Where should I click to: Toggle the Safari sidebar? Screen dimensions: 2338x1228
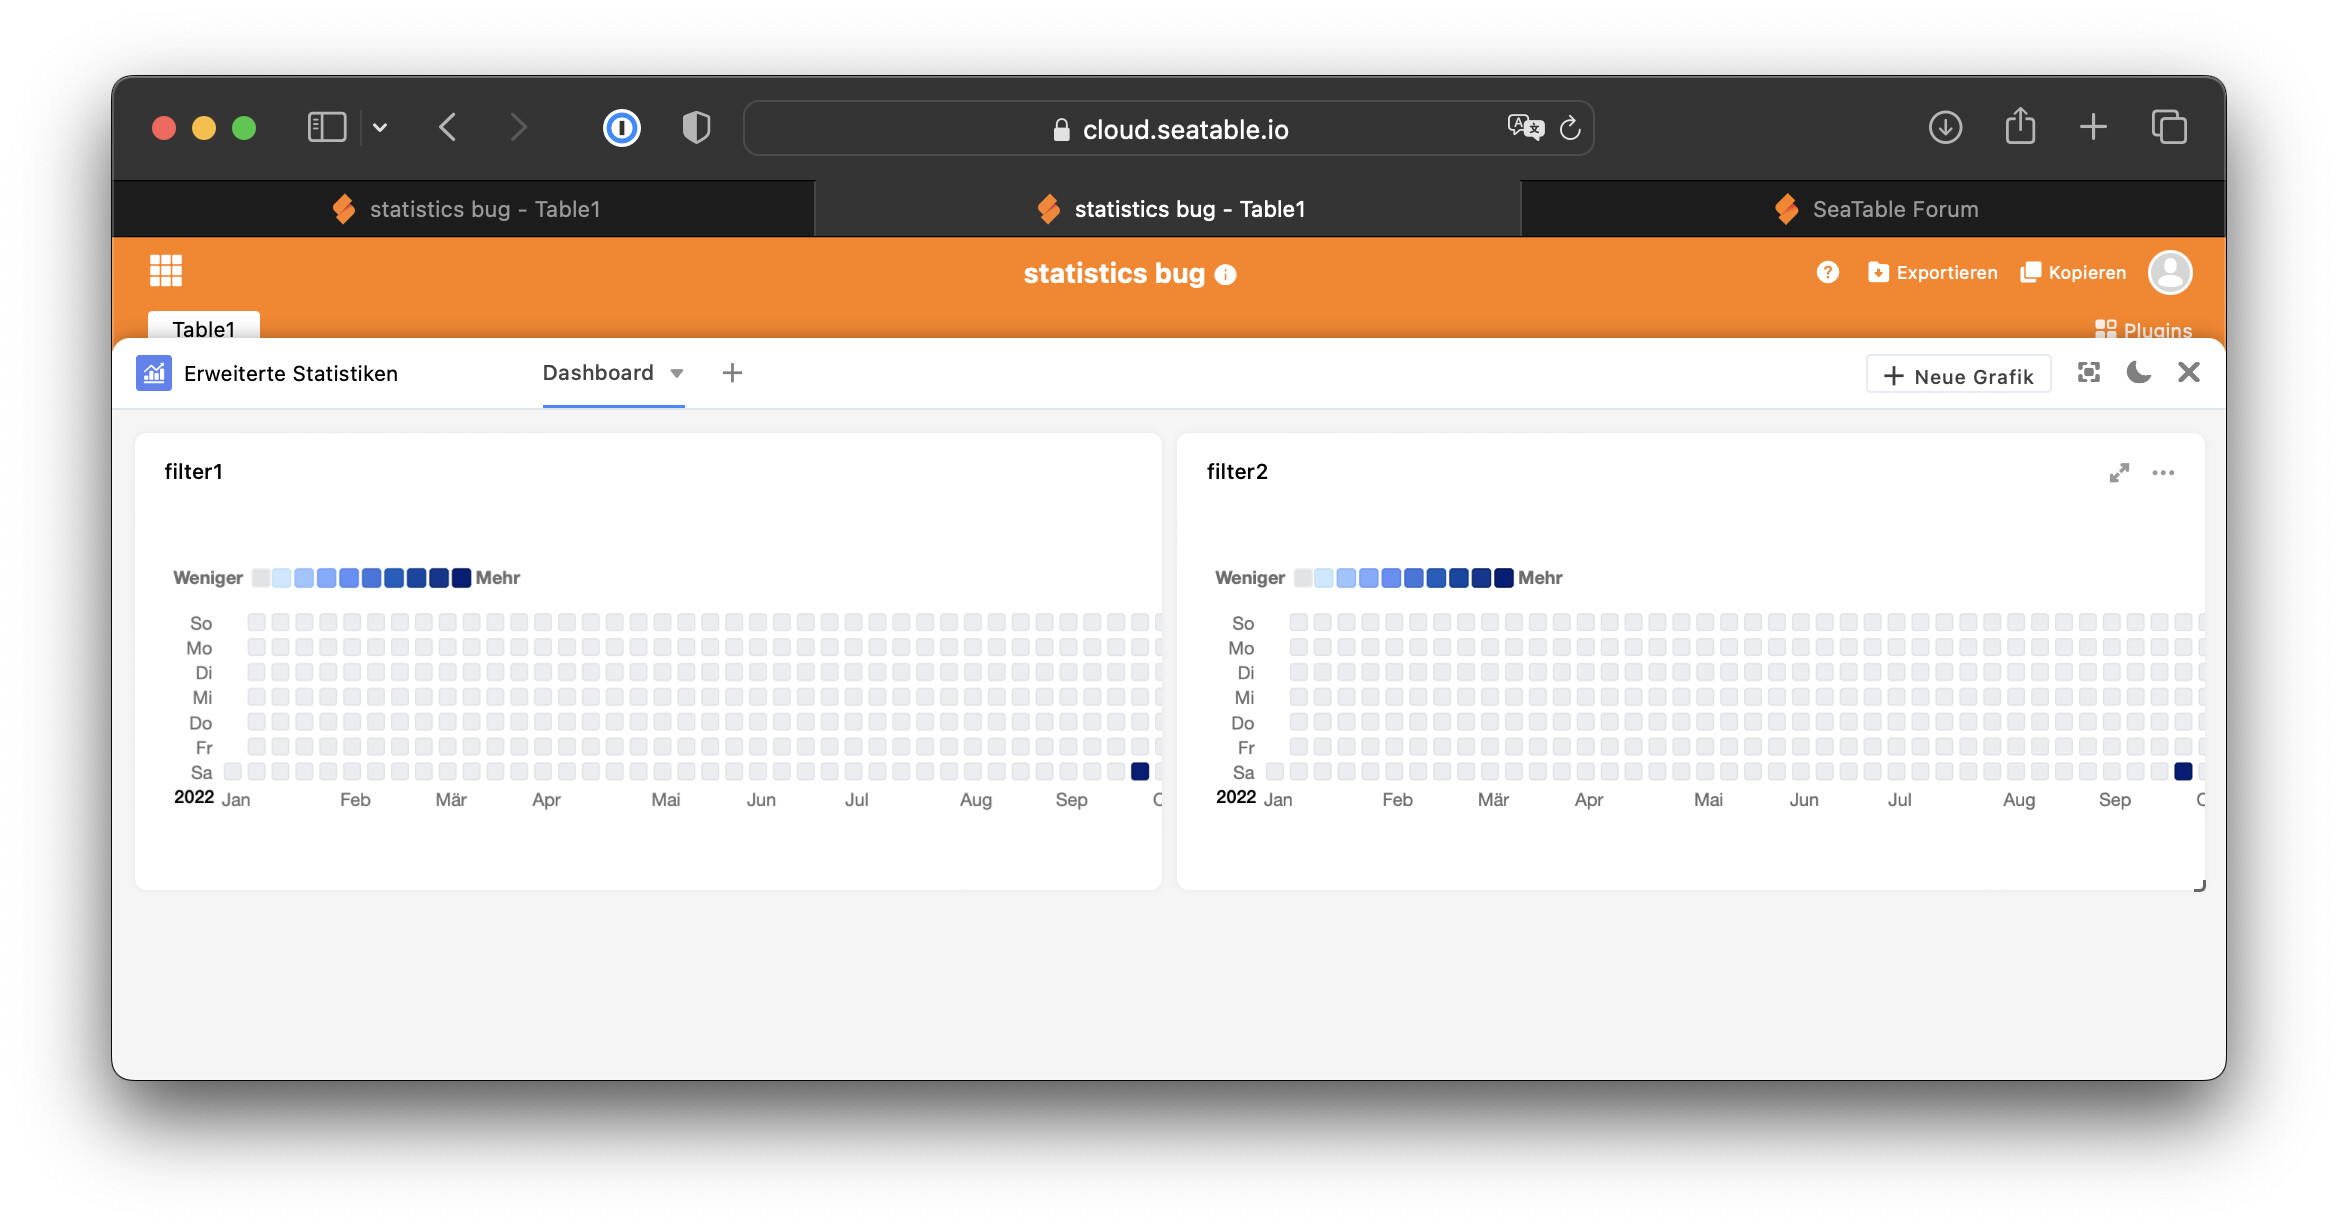(327, 128)
